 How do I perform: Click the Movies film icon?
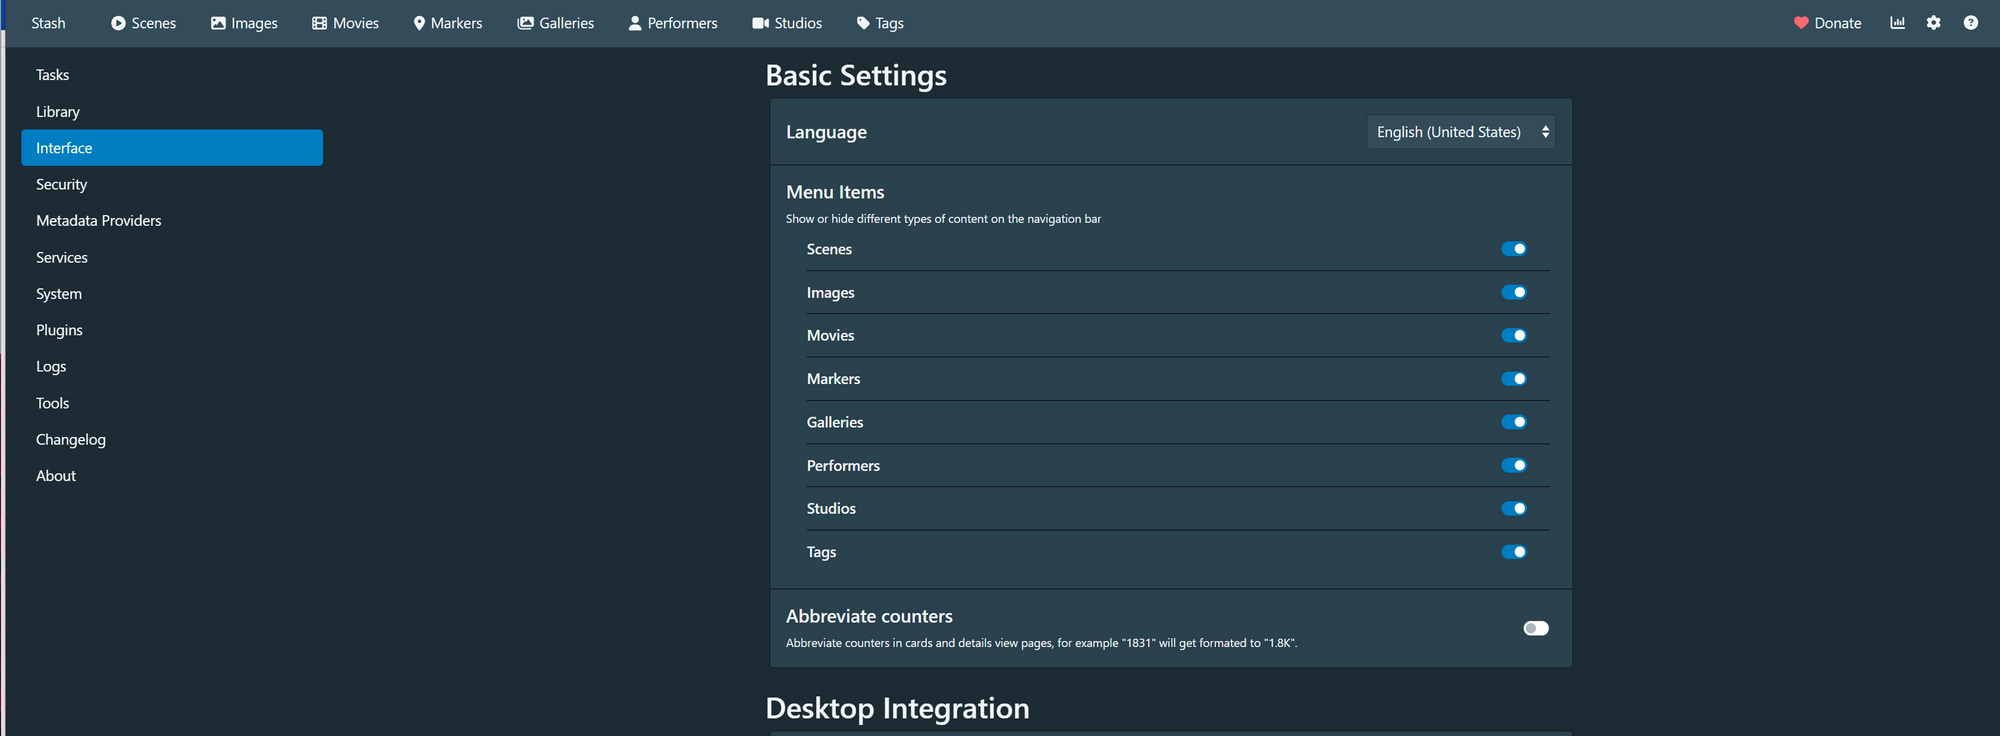point(320,23)
